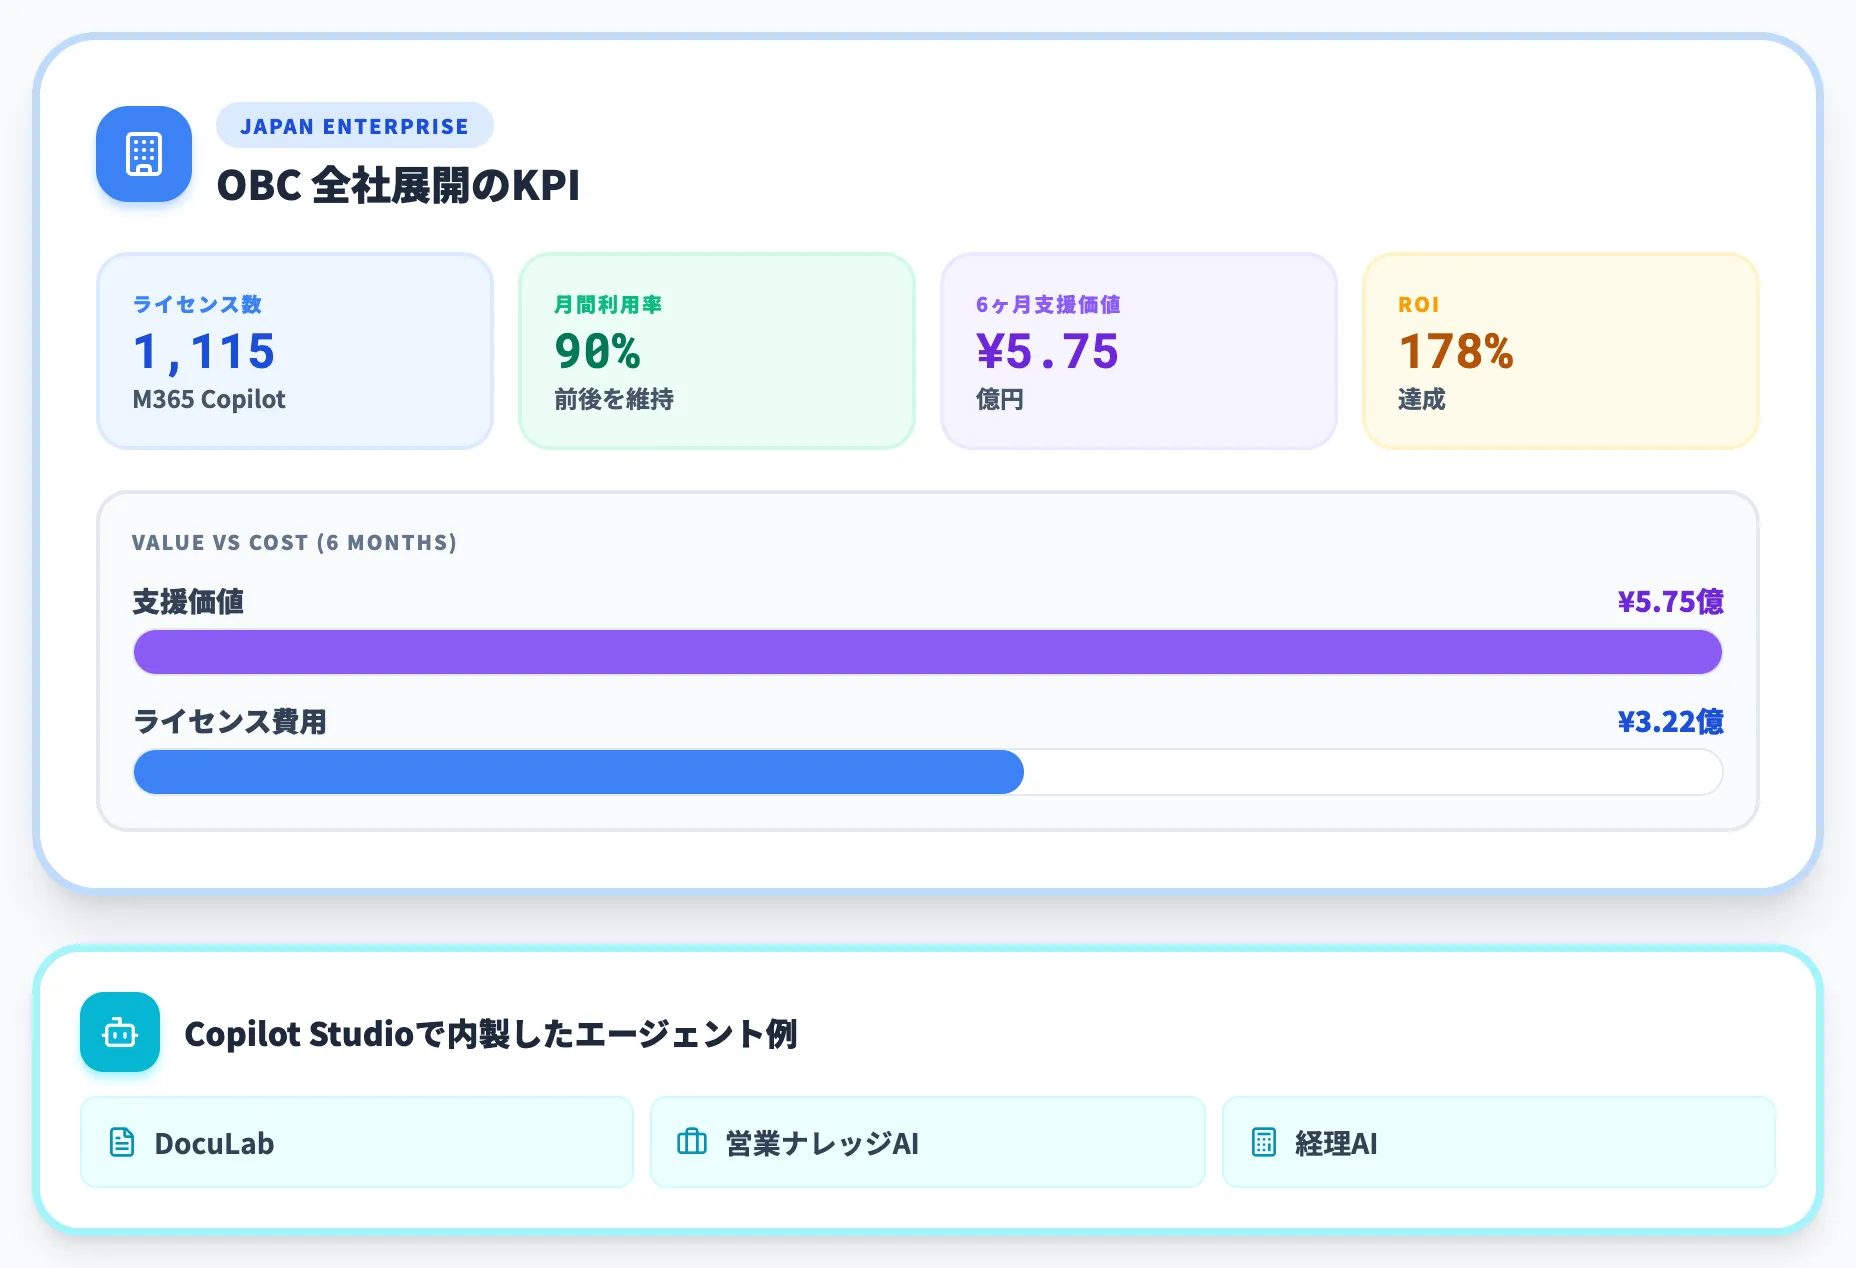This screenshot has height=1268, width=1856.
Task: Click the briefcase icon beside 営業ナレッジAI
Action: coord(692,1142)
